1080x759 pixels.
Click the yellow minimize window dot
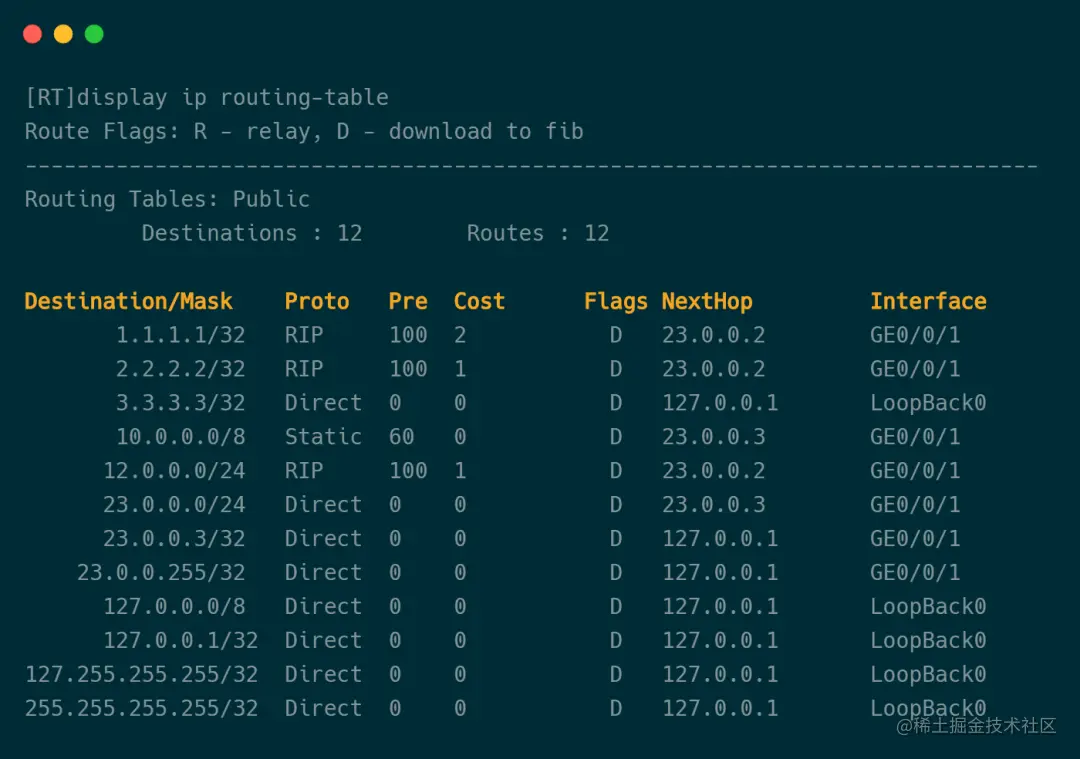point(63,34)
